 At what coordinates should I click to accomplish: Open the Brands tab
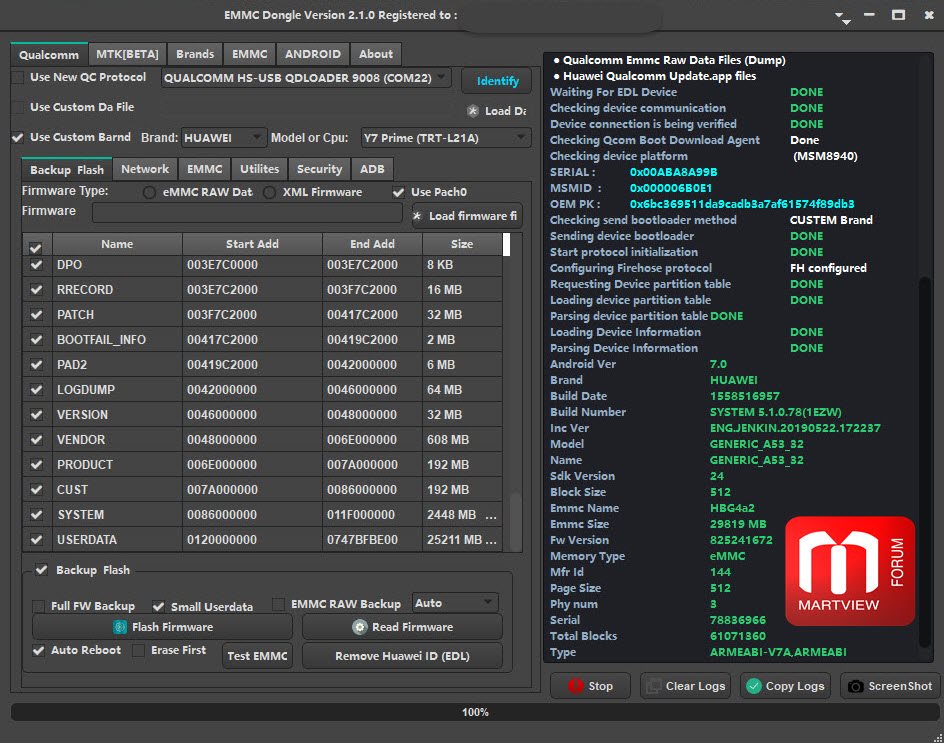[x=195, y=54]
